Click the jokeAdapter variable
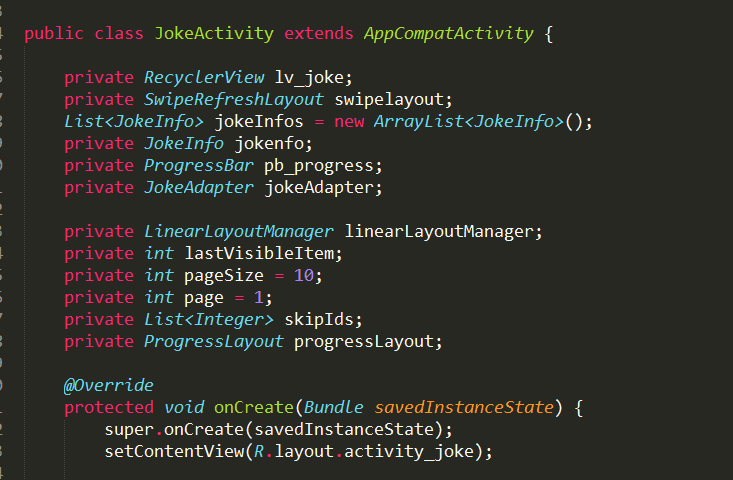 pos(319,187)
